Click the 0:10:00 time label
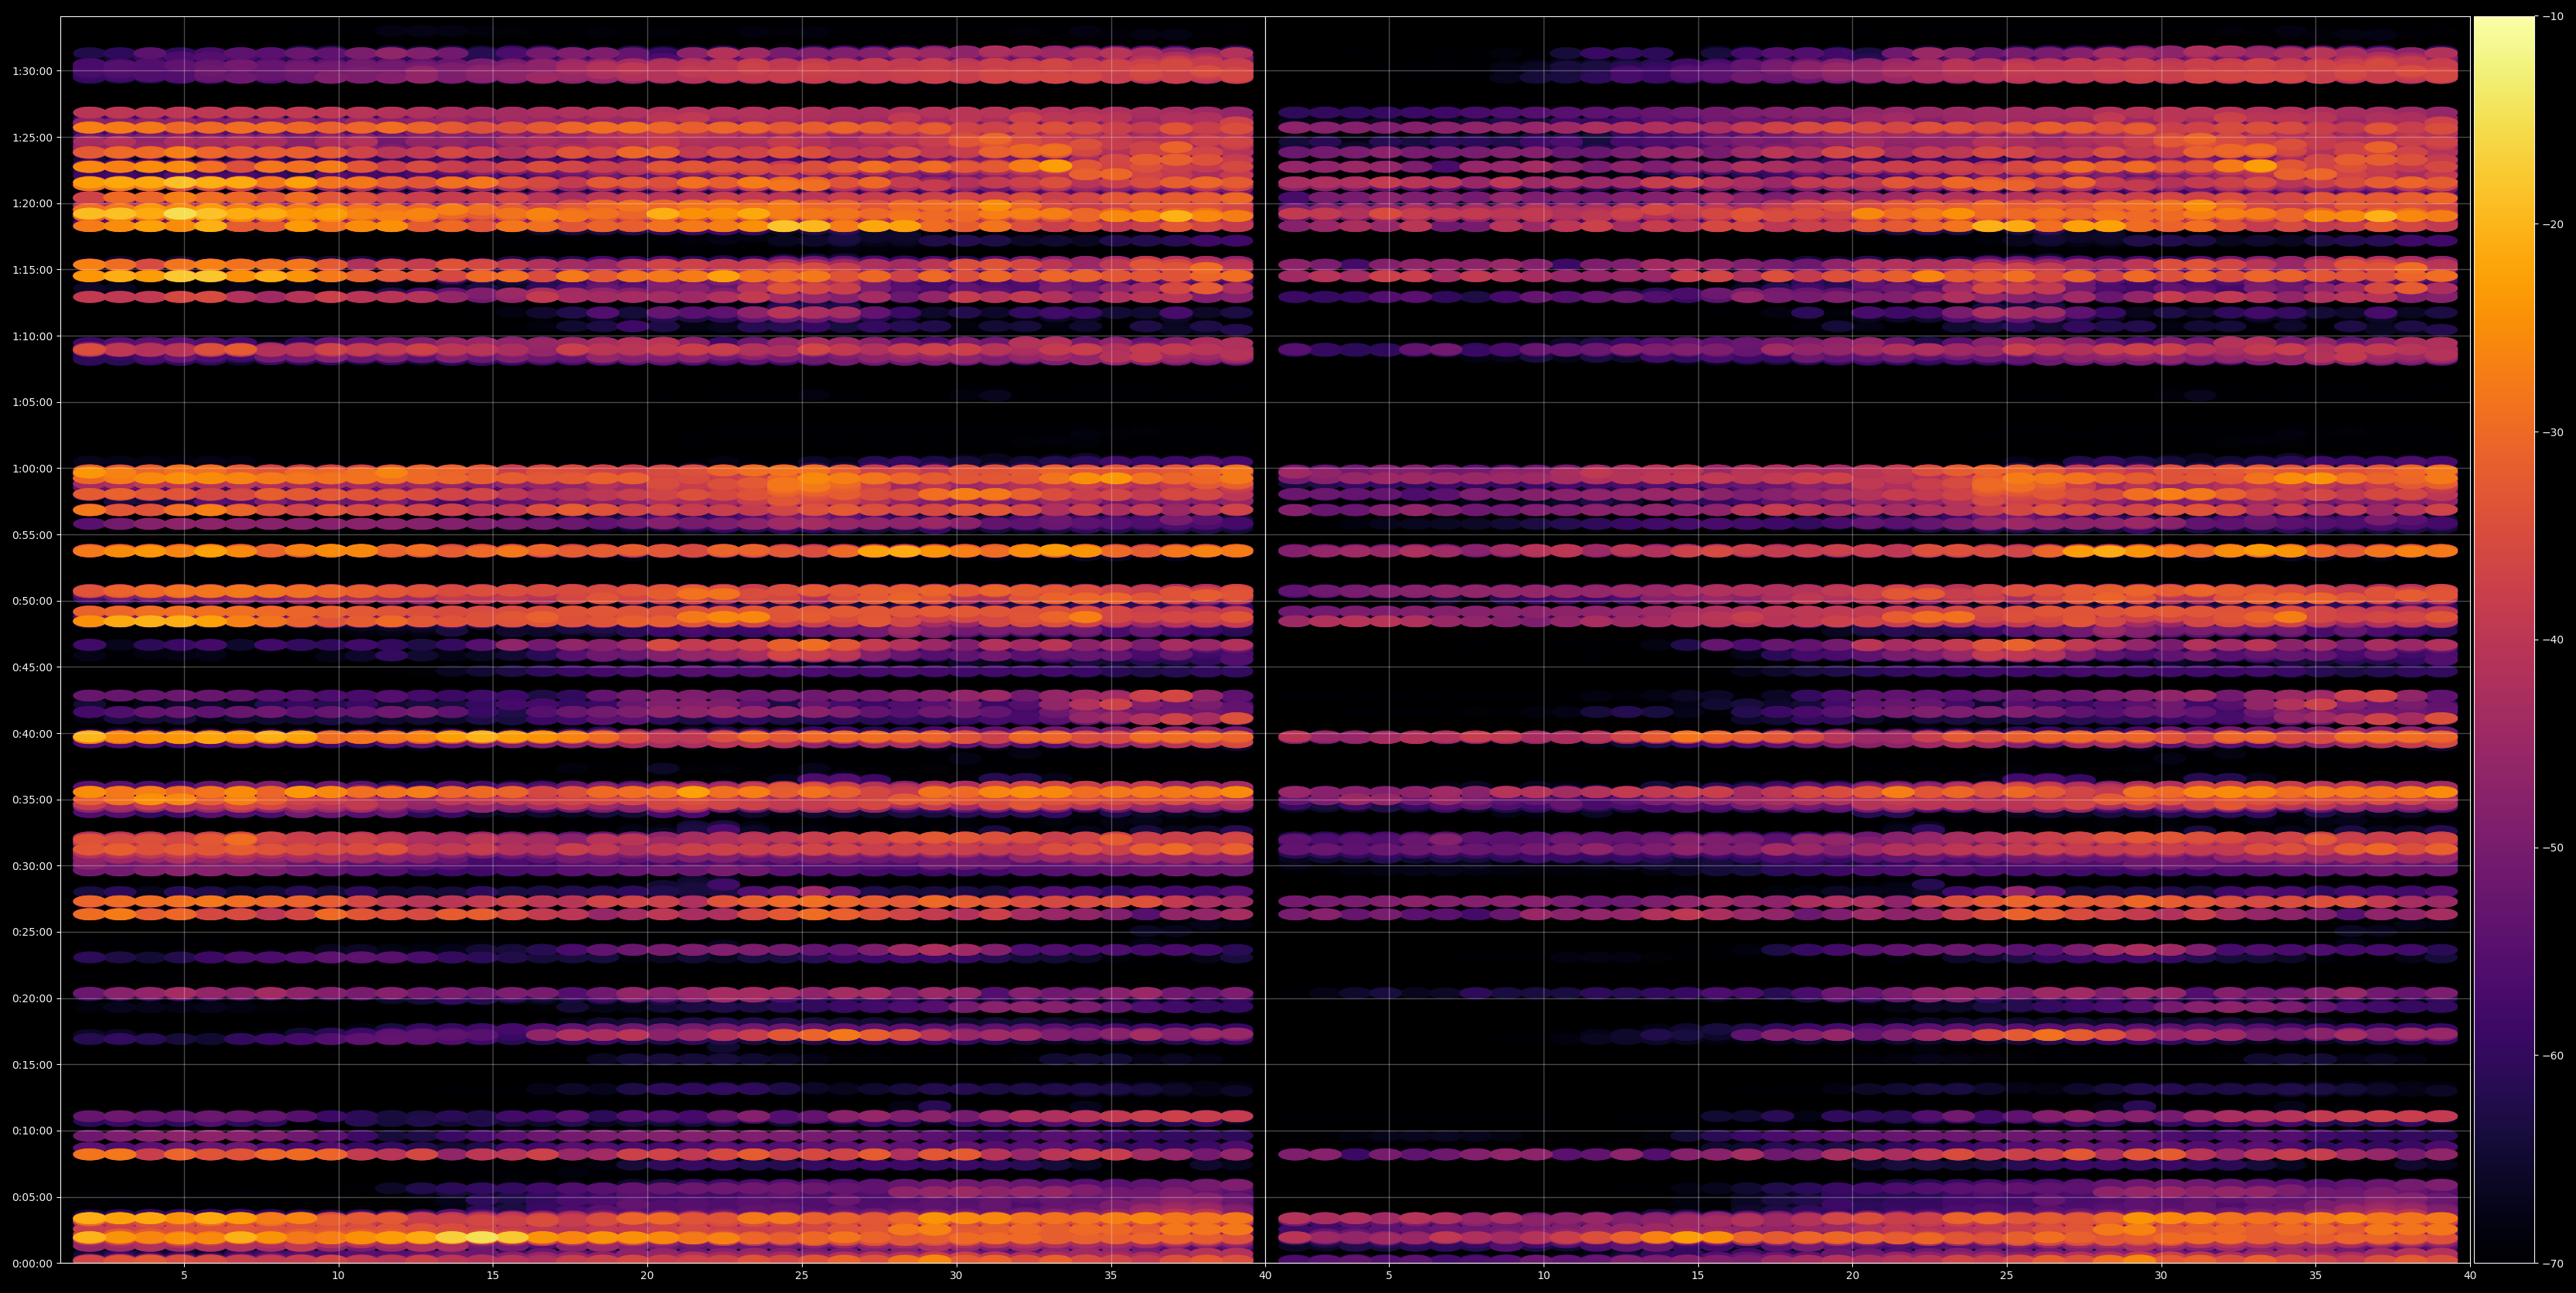 [x=33, y=1131]
